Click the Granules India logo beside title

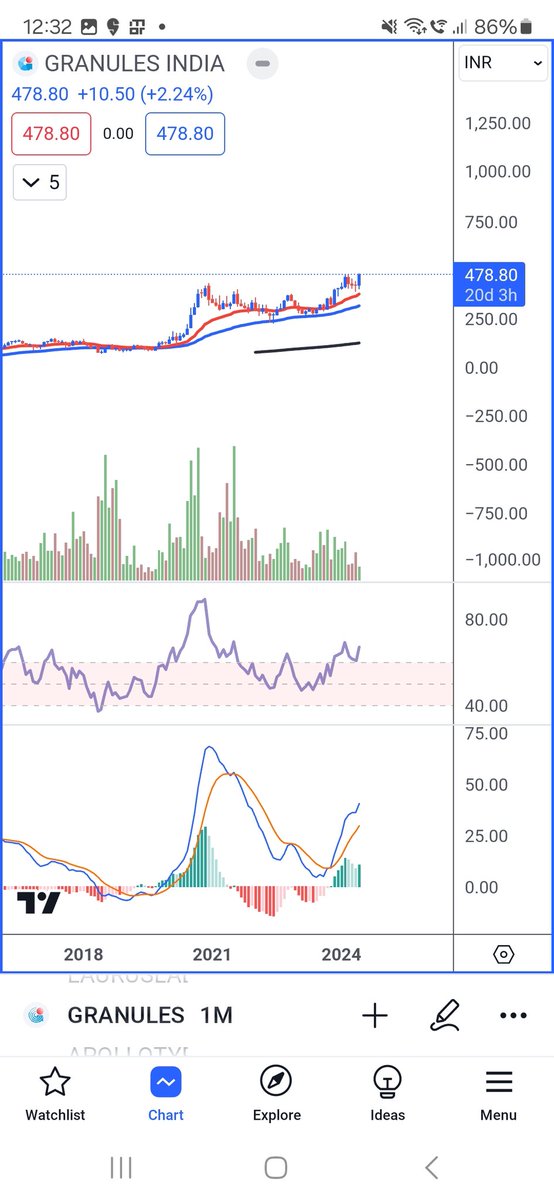25,63
